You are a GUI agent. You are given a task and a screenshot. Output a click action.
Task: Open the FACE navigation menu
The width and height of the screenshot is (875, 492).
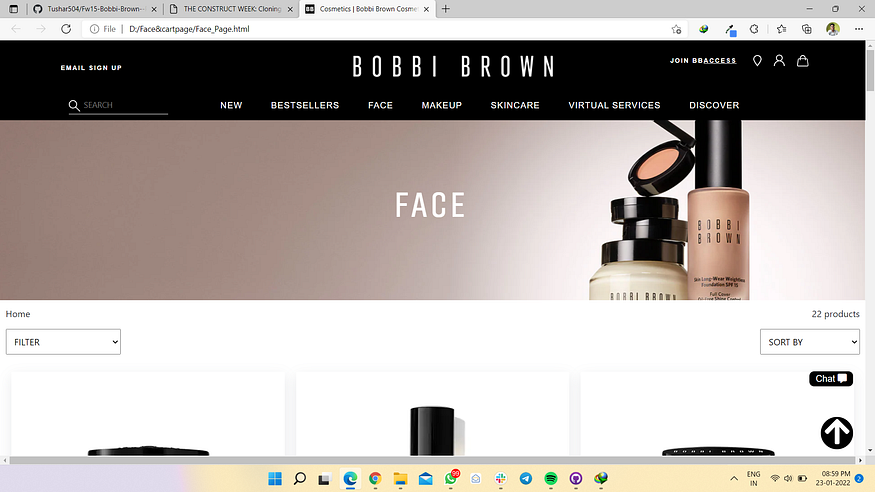coord(380,105)
